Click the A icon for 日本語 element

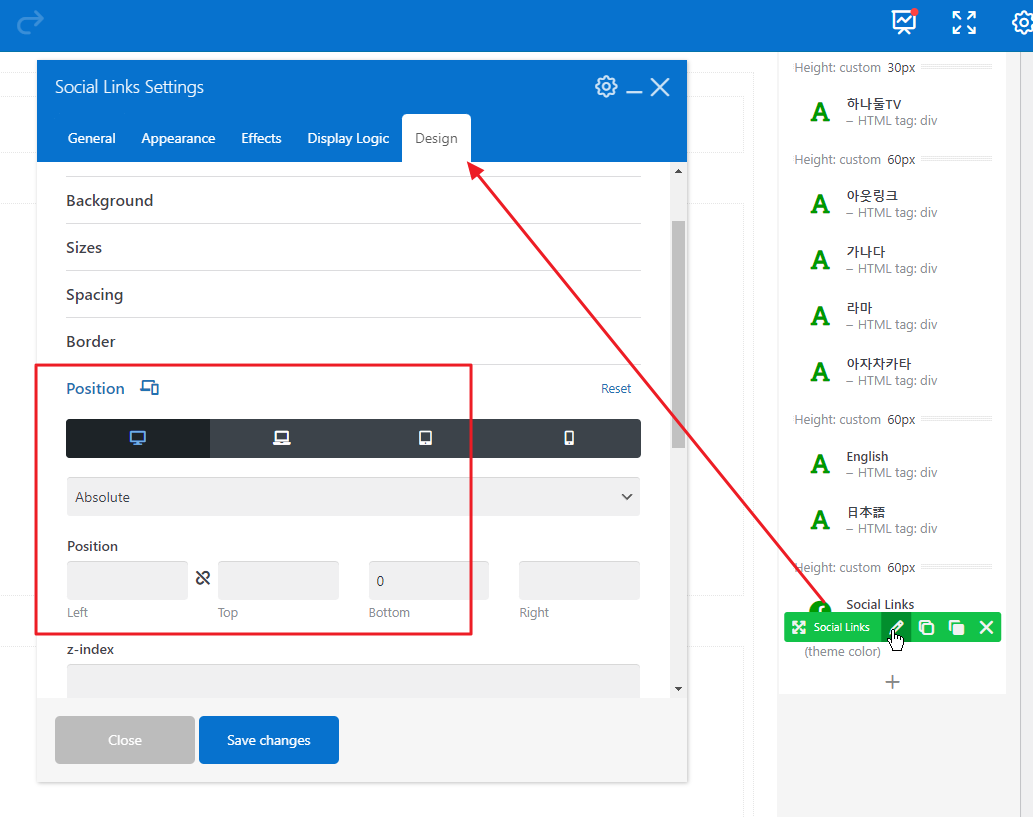[x=820, y=520]
